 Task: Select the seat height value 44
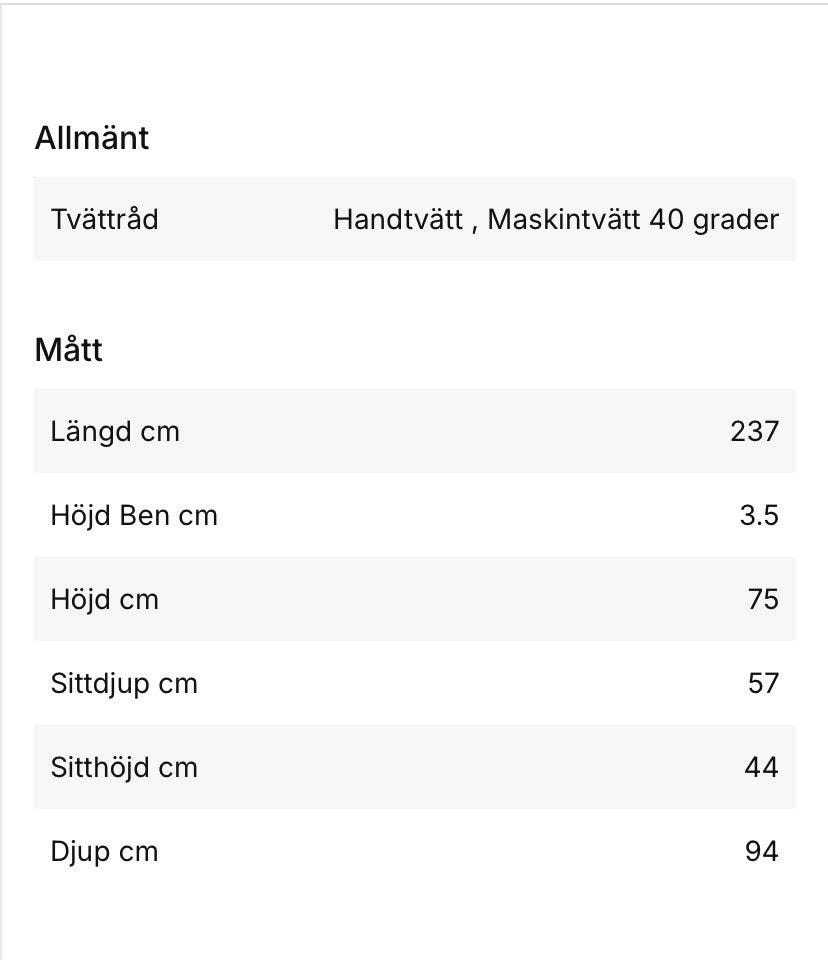pyautogui.click(x=761, y=768)
